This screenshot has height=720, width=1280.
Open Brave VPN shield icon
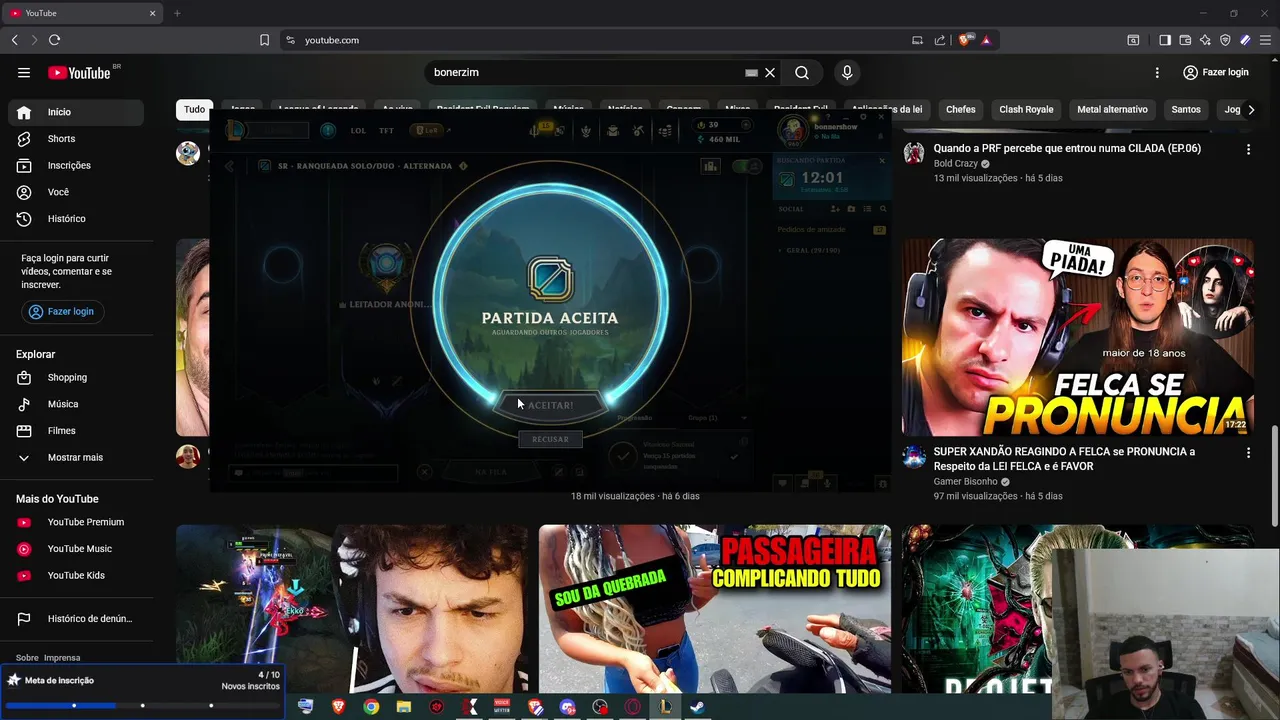(x=1225, y=40)
